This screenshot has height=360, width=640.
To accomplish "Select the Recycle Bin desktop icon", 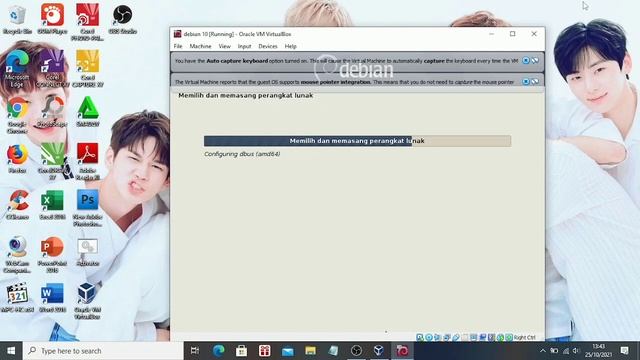I will 17,20.
